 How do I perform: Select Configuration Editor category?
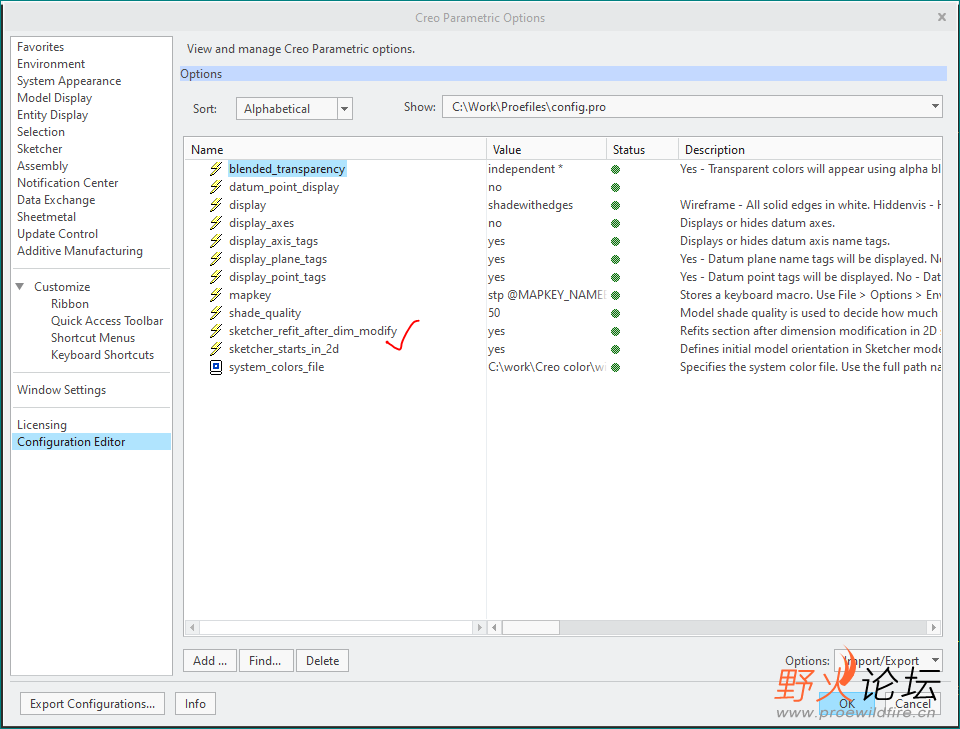[x=91, y=442]
